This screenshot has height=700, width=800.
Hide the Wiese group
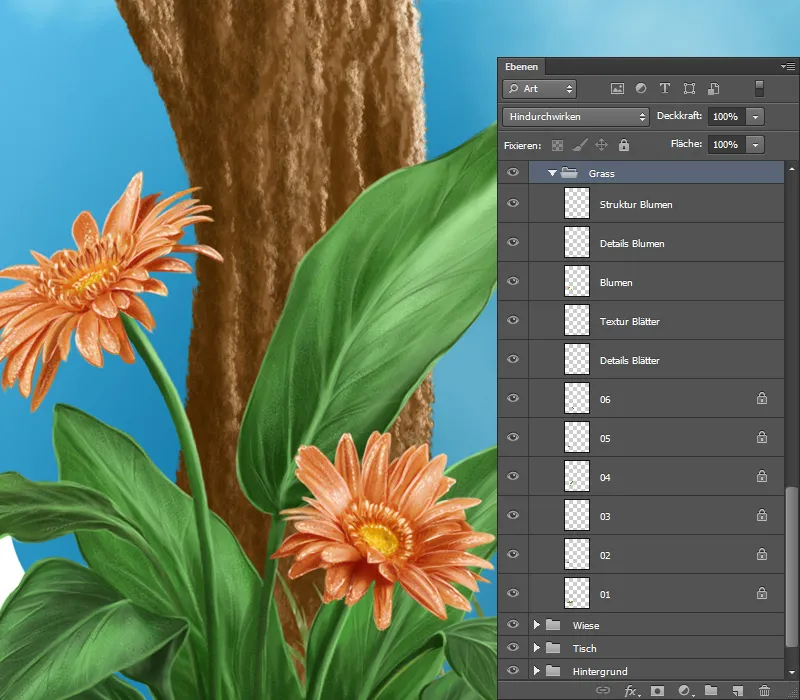(x=513, y=624)
